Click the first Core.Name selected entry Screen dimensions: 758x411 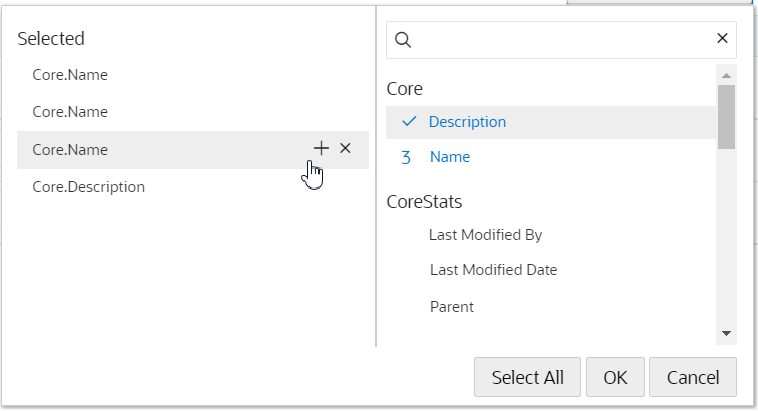click(x=70, y=75)
